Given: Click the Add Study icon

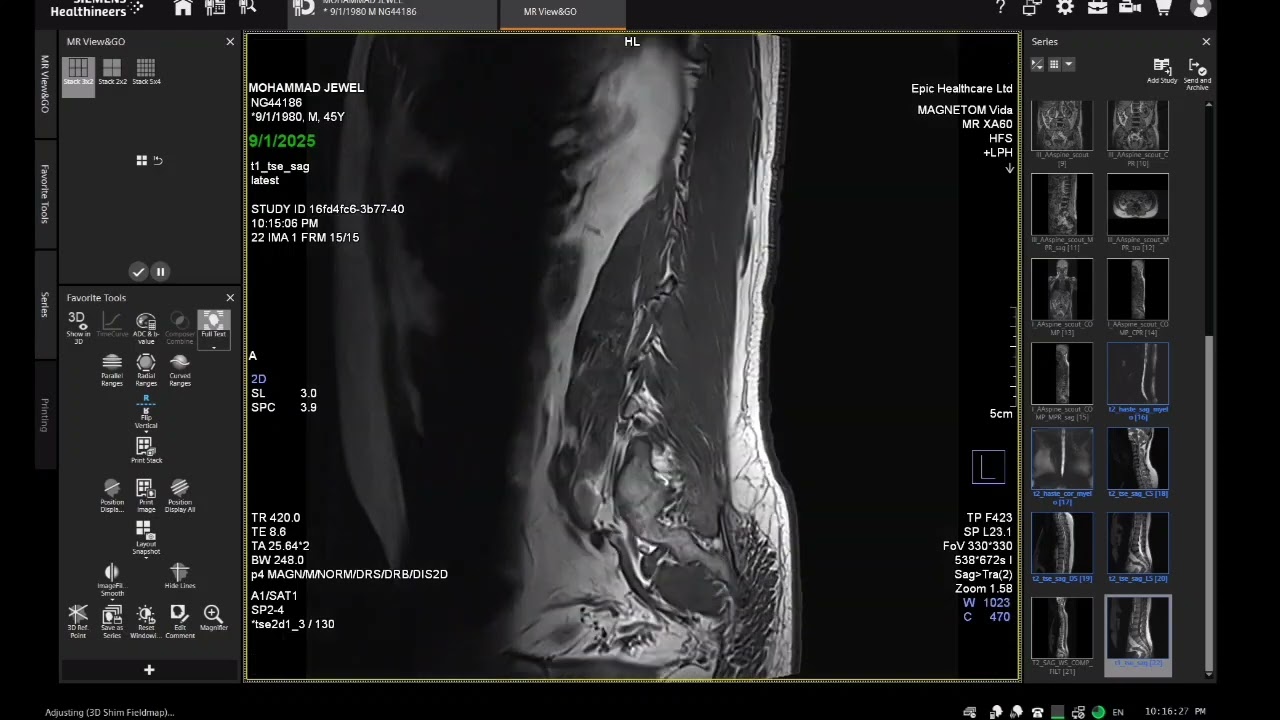Looking at the screenshot, I should 1162,71.
